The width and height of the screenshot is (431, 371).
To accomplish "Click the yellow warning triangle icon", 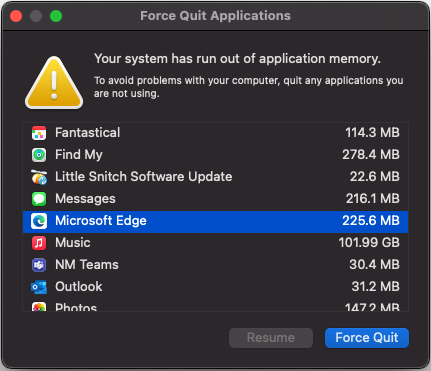I will (x=54, y=83).
